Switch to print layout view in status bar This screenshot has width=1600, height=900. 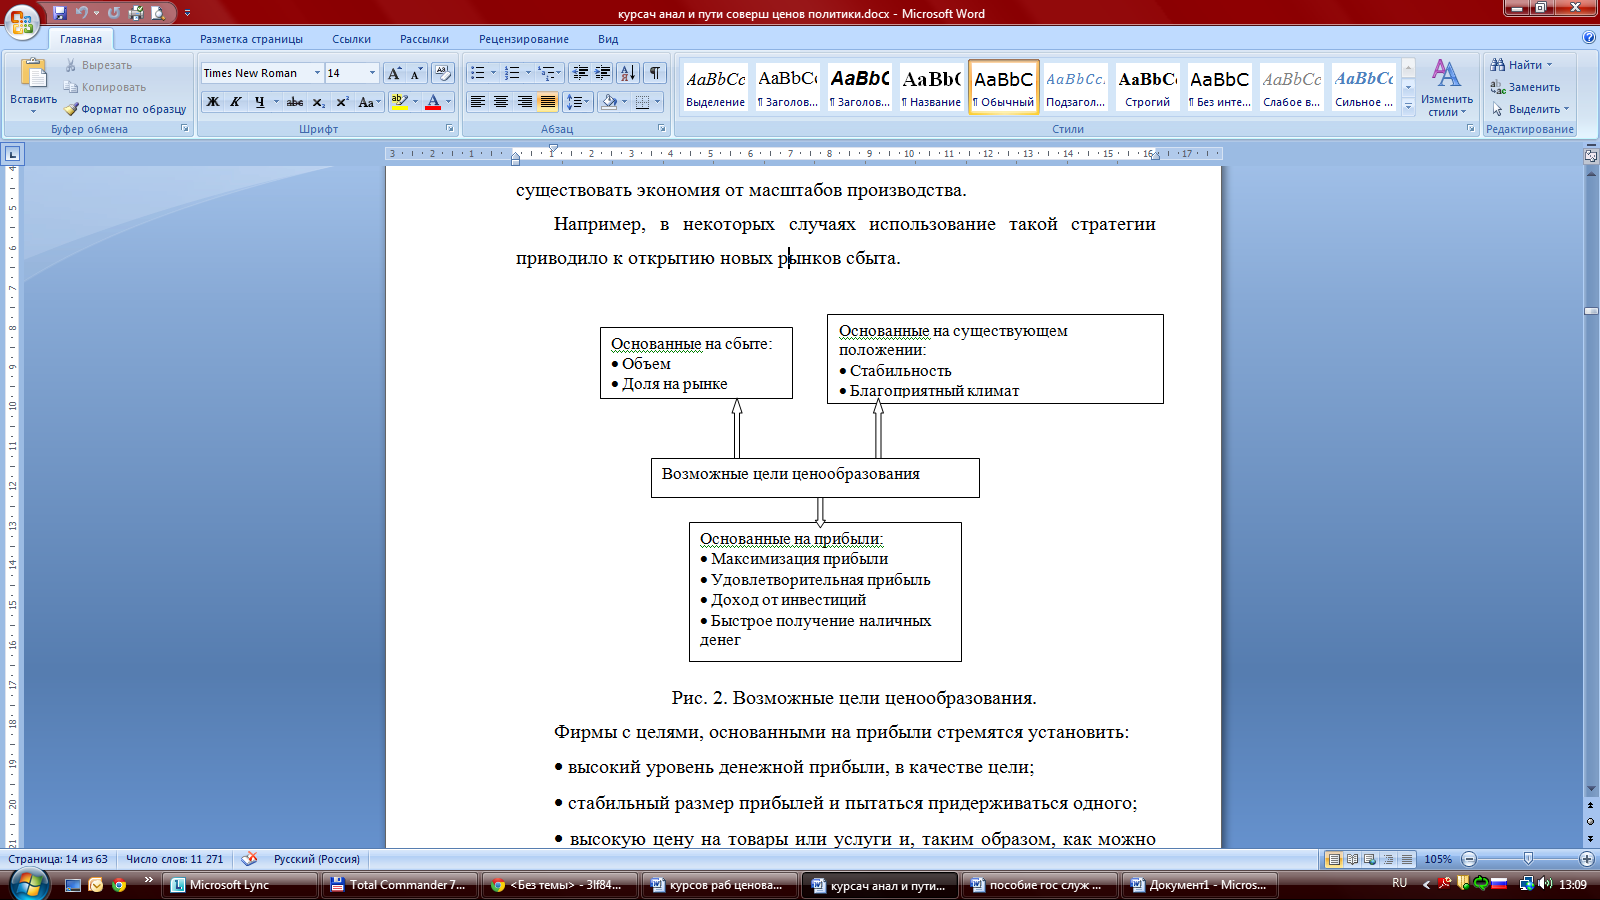(x=1334, y=859)
